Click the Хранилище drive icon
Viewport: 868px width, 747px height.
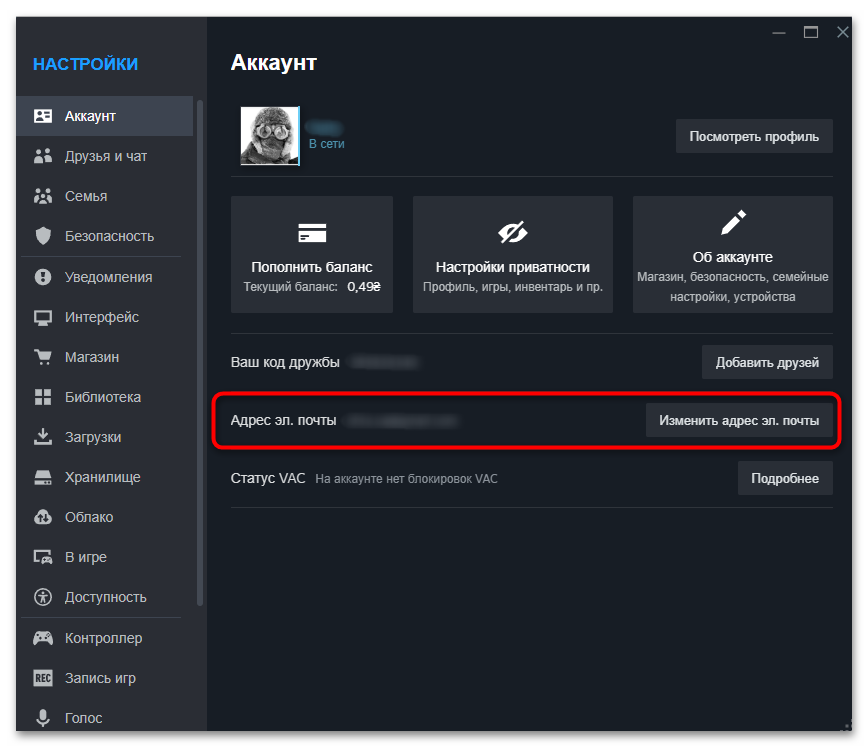43,477
